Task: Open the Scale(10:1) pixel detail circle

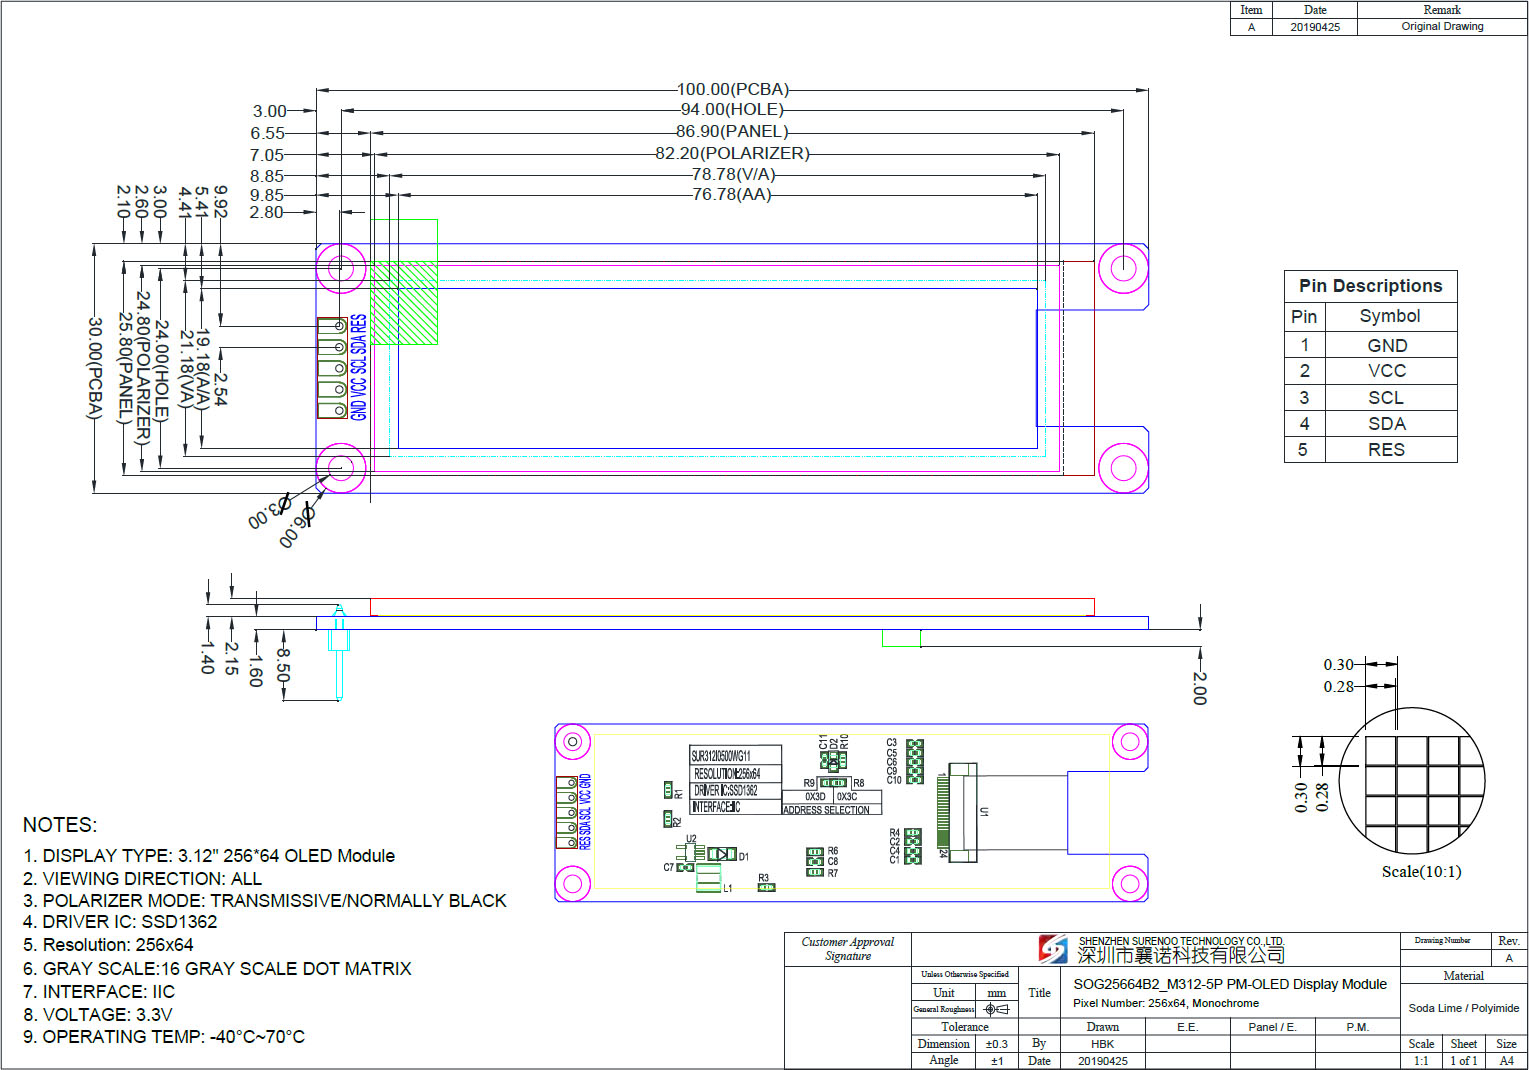Action: tap(1413, 781)
